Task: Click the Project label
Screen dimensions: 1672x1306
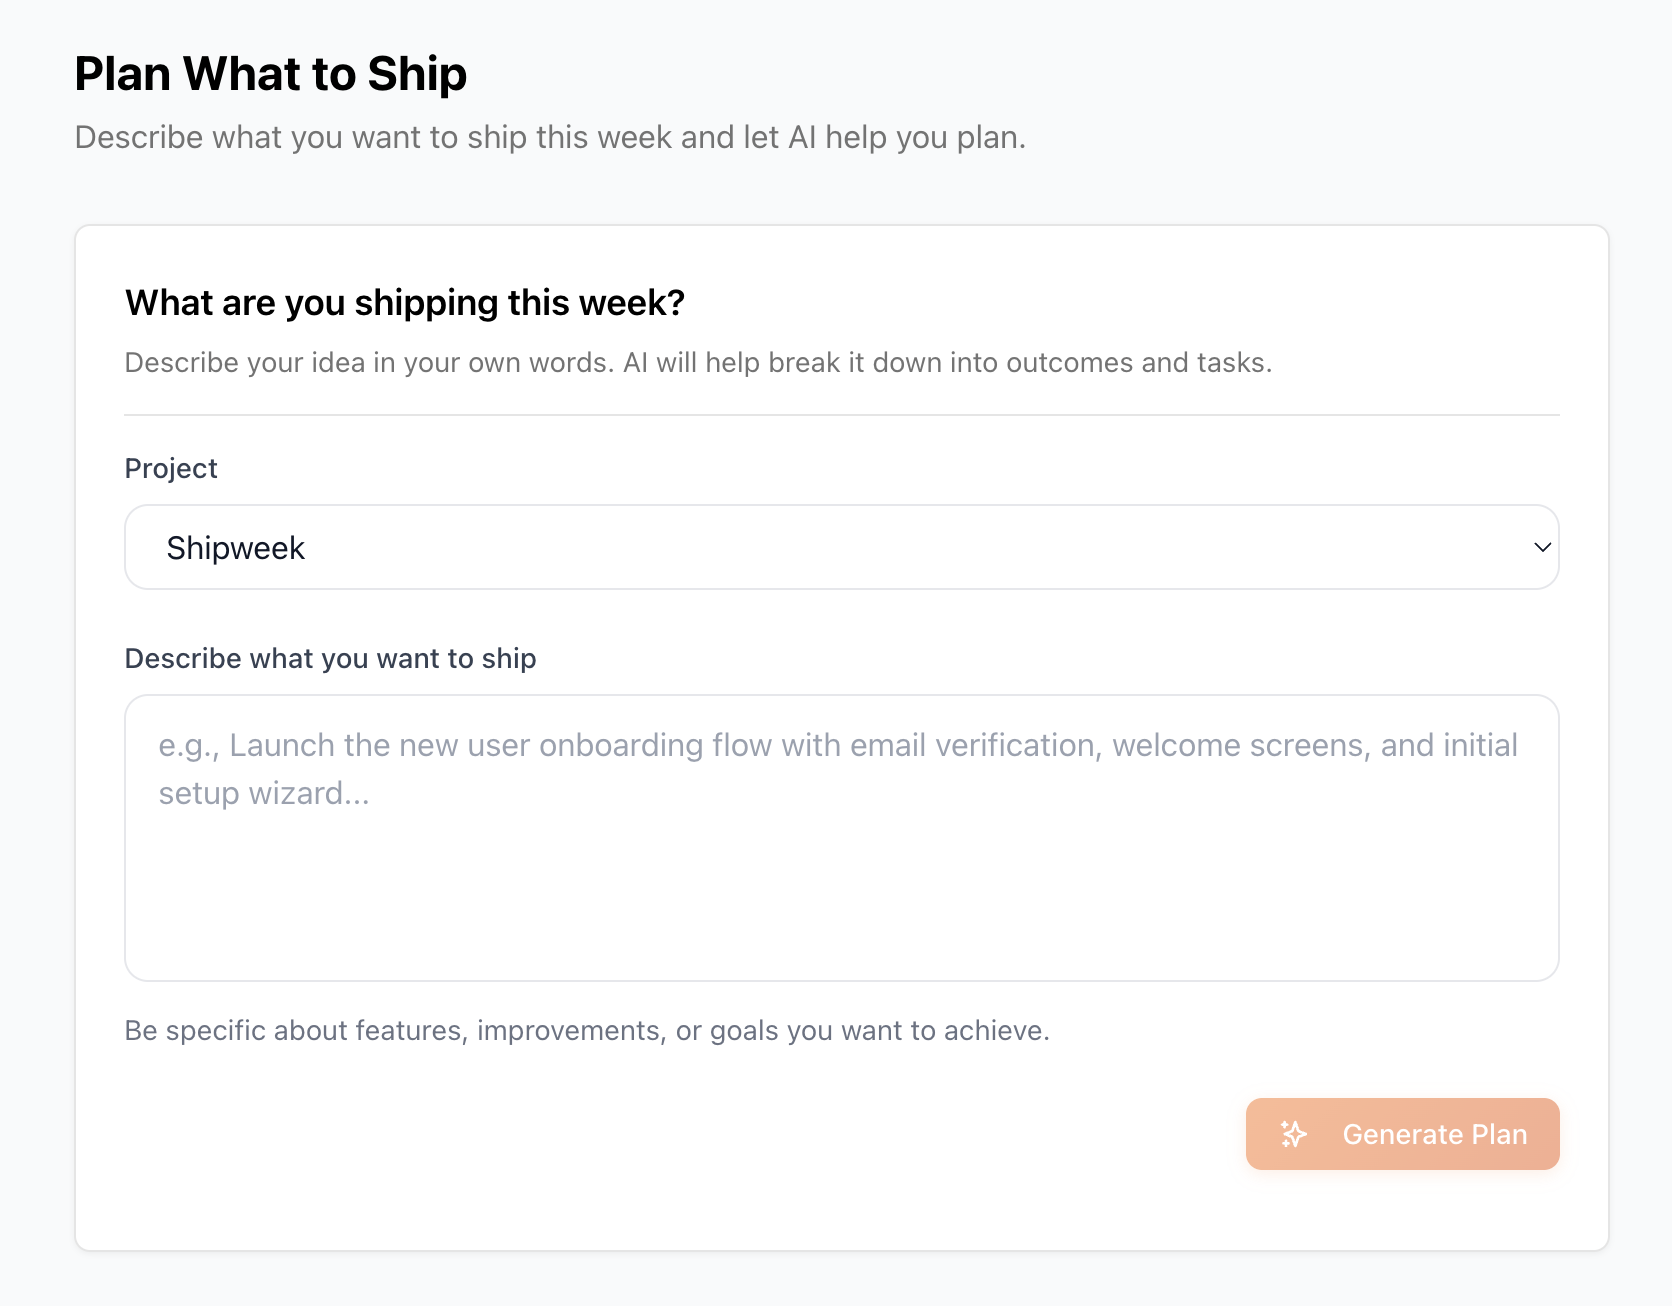Action: pos(170,467)
